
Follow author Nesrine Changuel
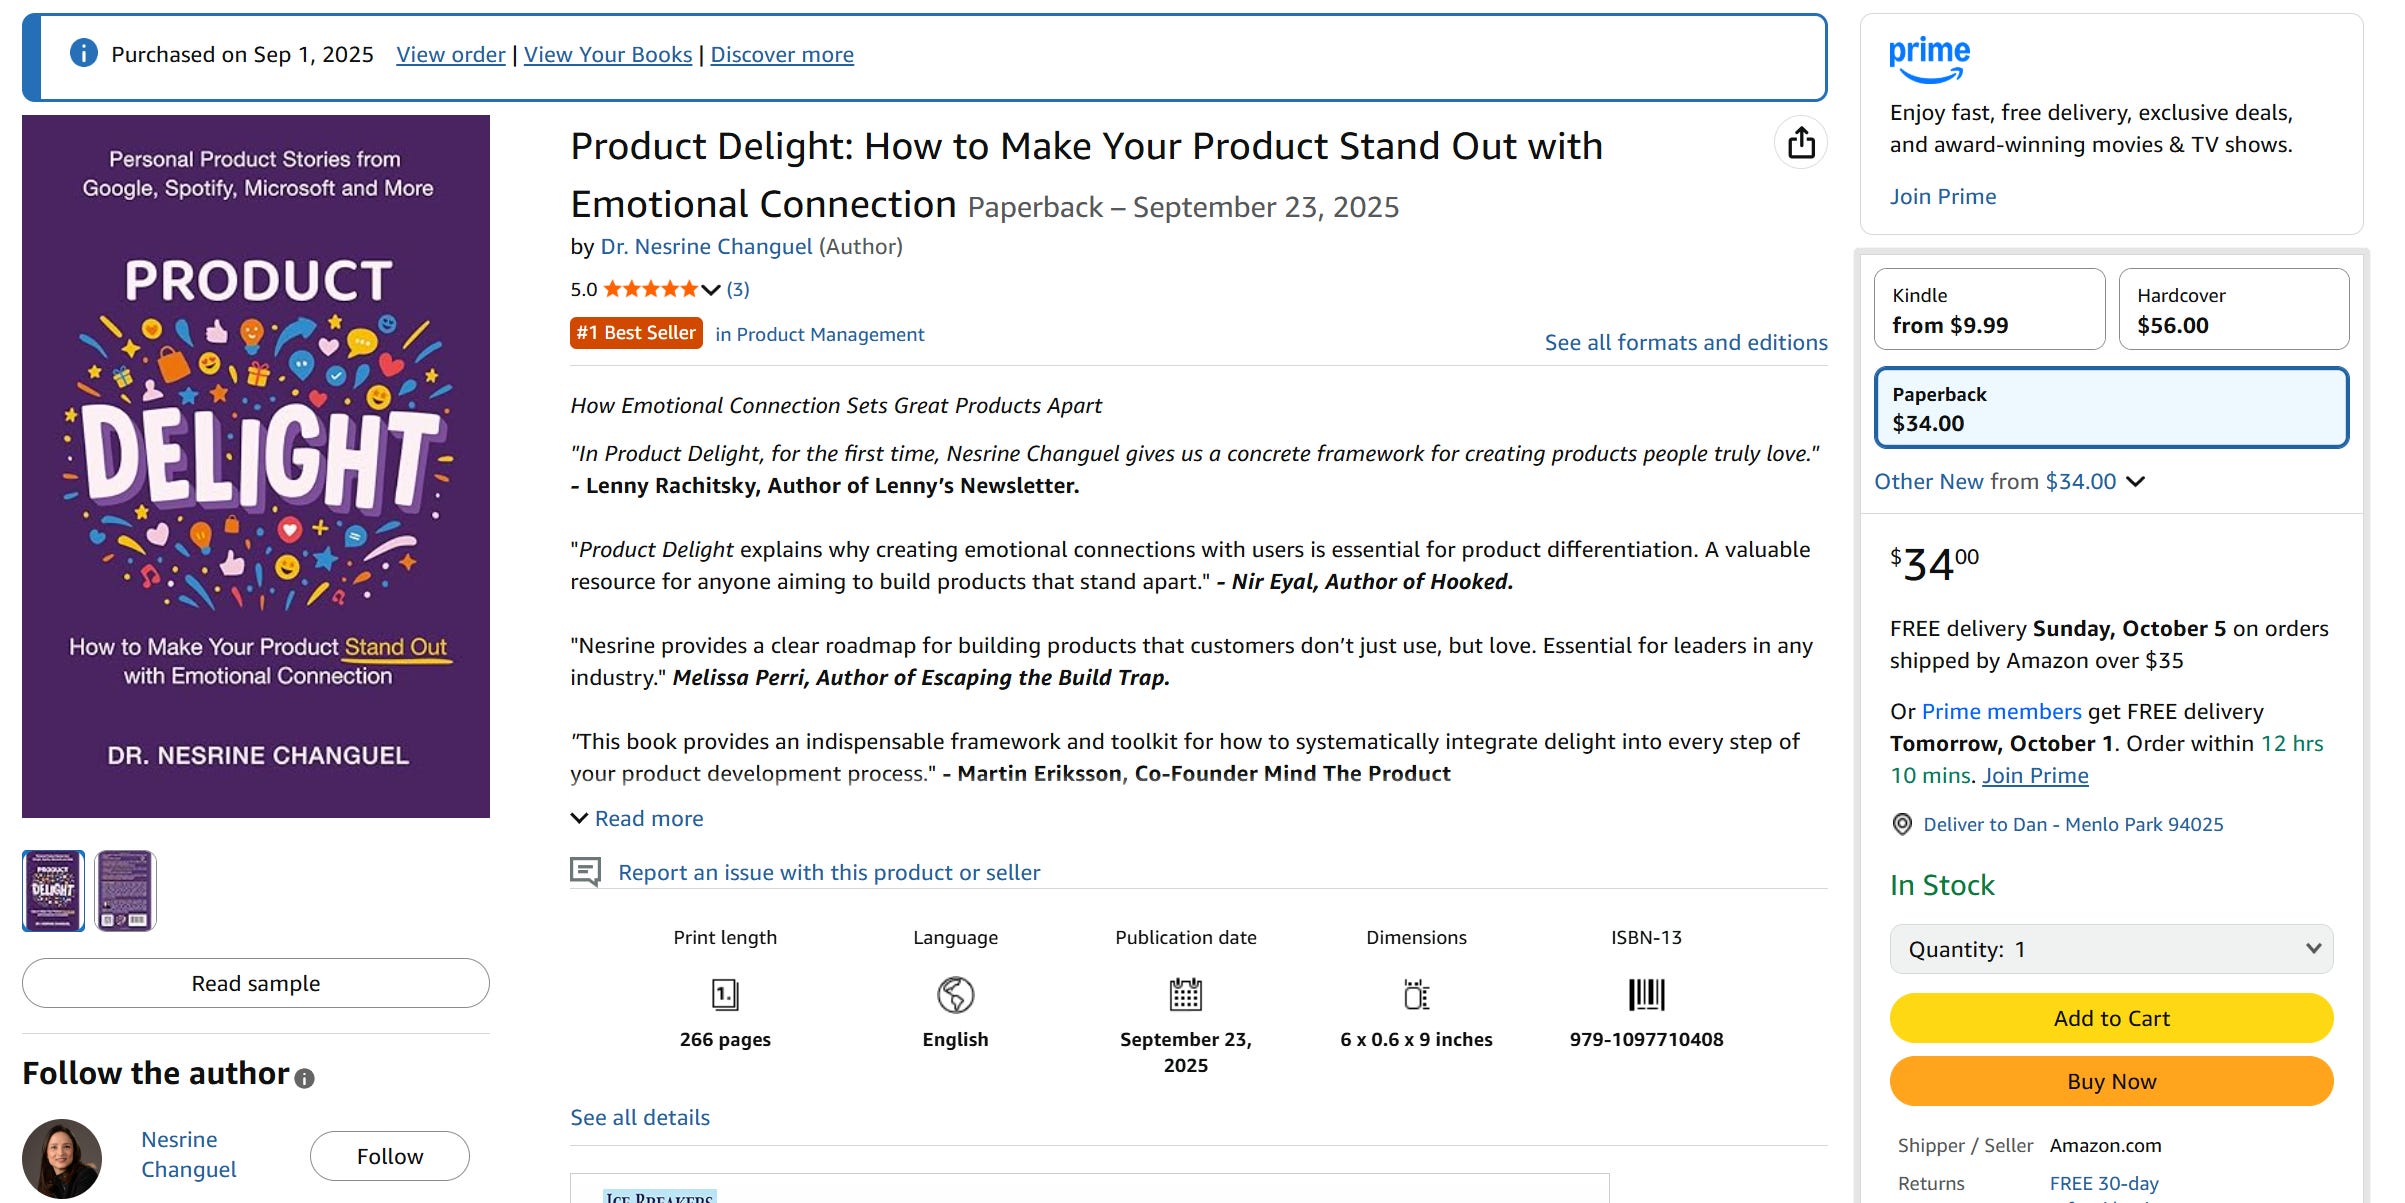[x=390, y=1156]
